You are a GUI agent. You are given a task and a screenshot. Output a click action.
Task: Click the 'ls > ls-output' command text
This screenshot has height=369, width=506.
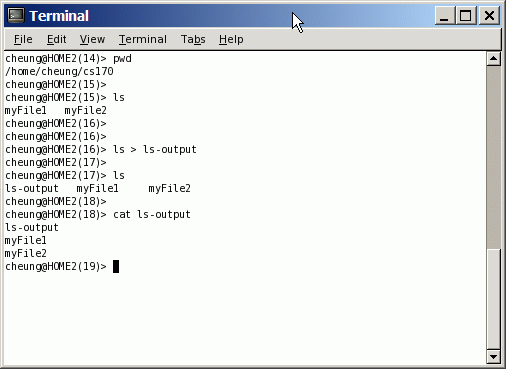(155, 149)
